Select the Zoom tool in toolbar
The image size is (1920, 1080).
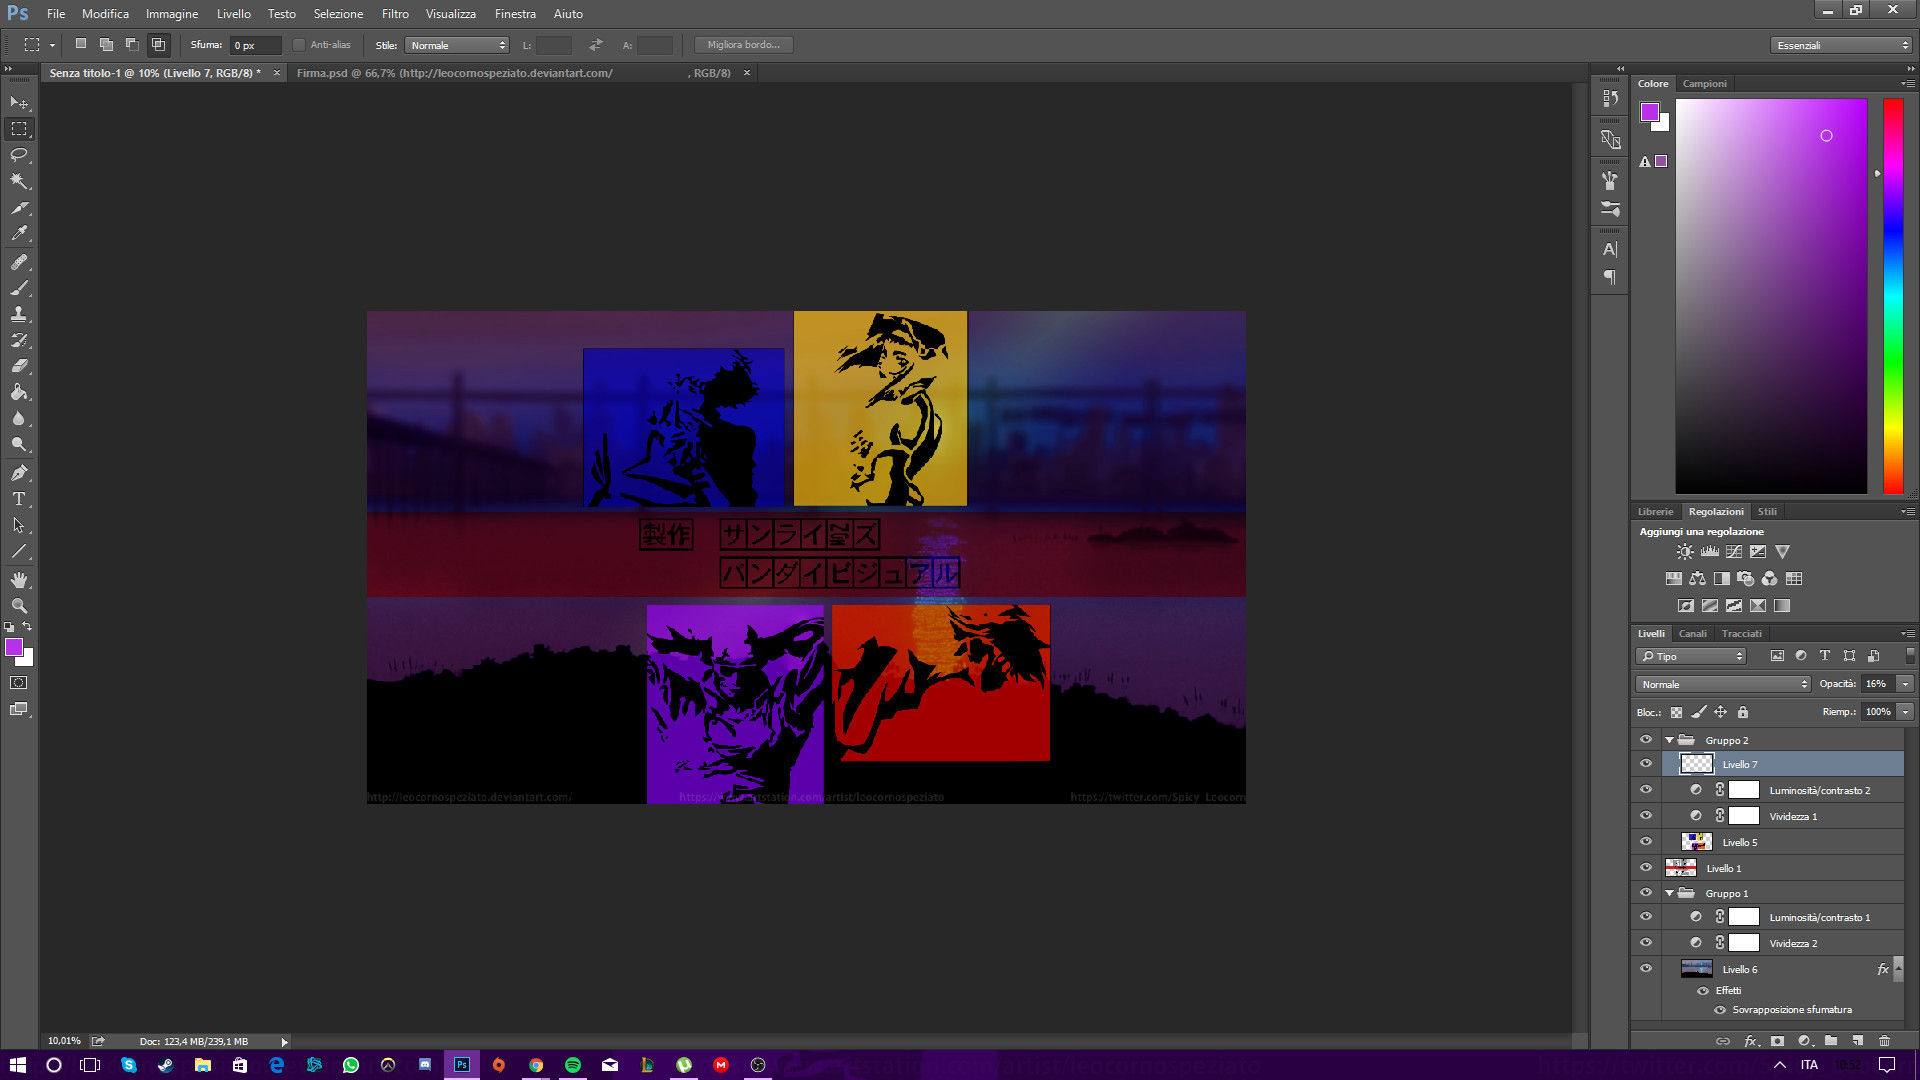(19, 606)
